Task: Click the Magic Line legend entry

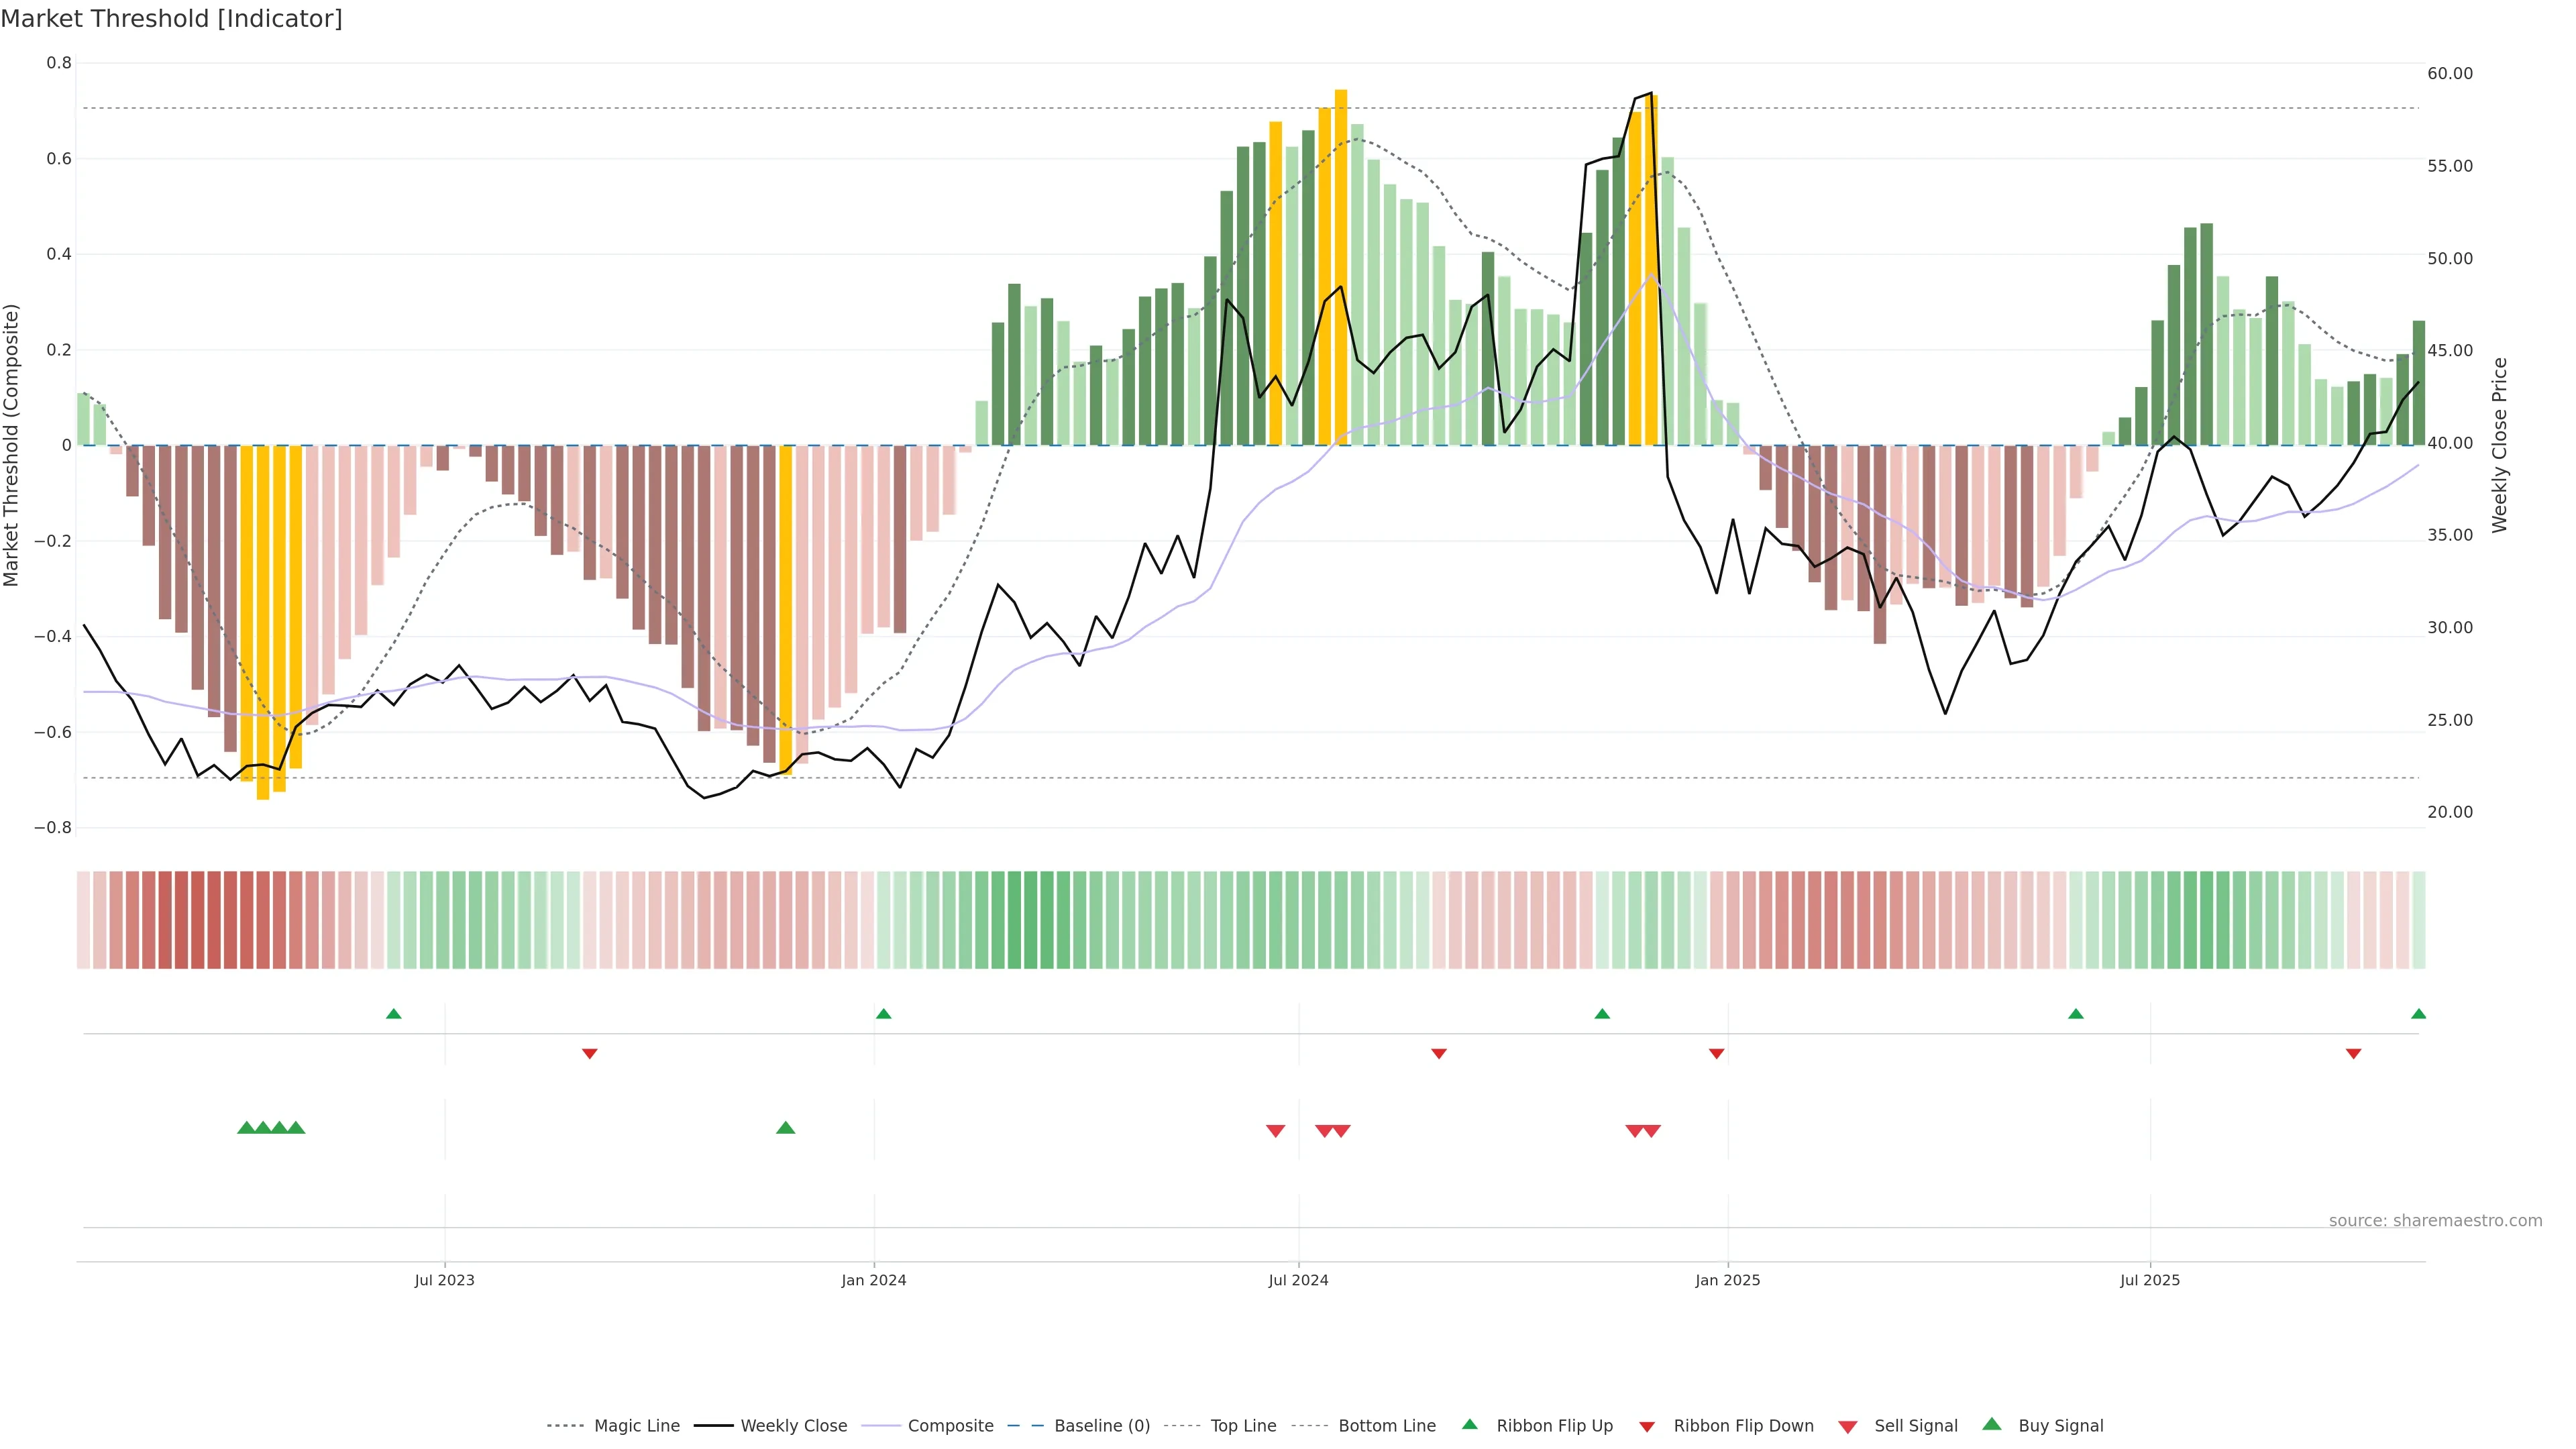Action: 636,1425
